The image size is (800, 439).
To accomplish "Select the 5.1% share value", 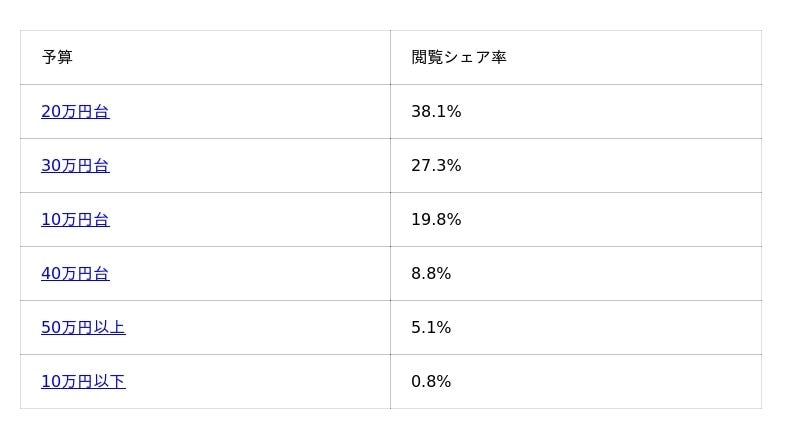I will pos(431,328).
